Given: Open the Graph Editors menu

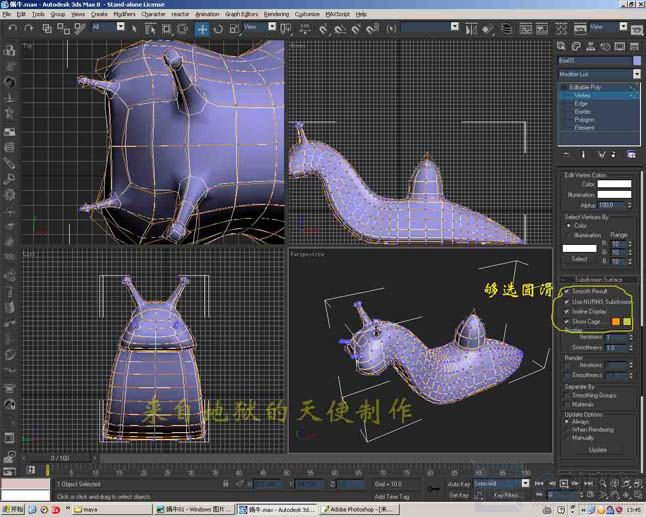Looking at the screenshot, I should point(241,14).
